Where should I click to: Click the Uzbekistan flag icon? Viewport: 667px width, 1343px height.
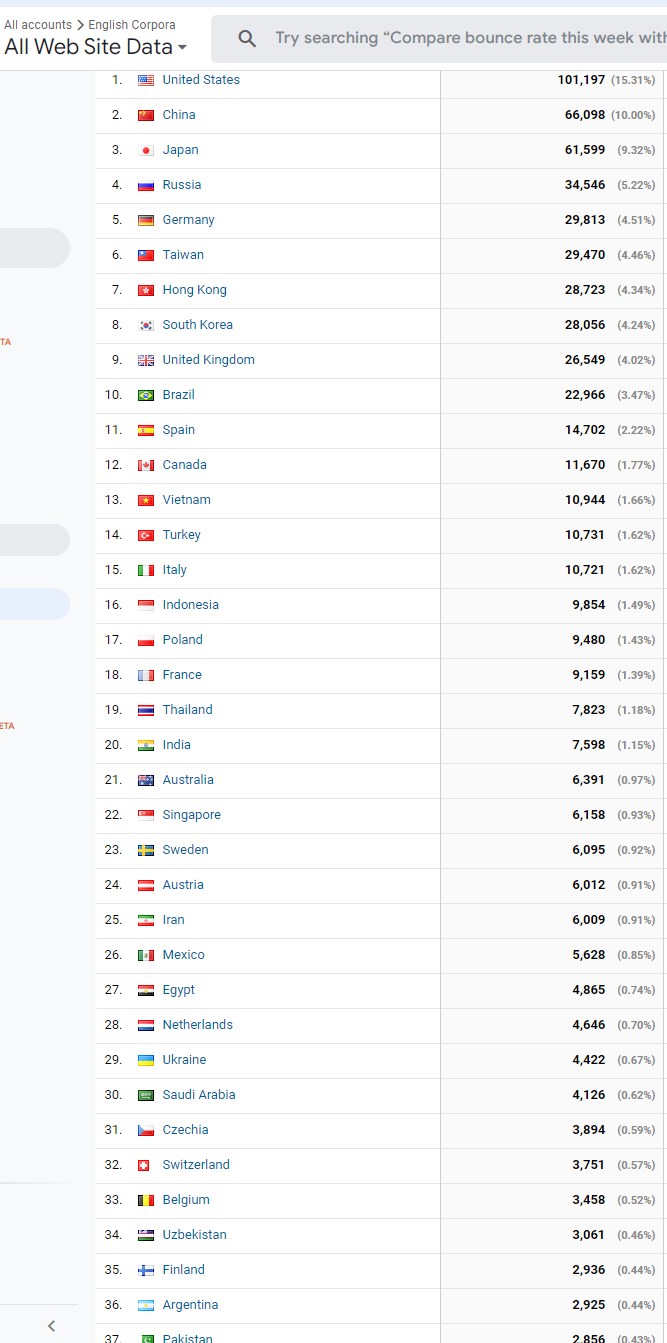pyautogui.click(x=146, y=1235)
